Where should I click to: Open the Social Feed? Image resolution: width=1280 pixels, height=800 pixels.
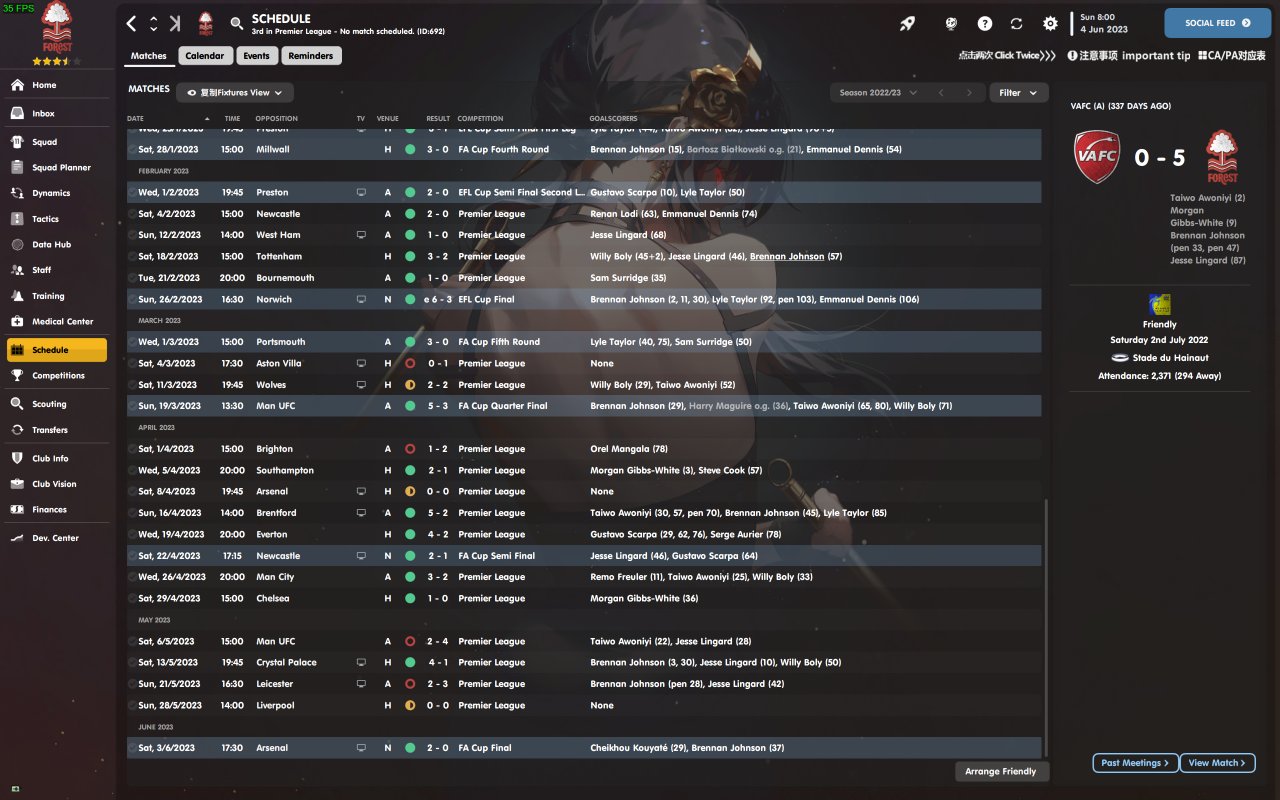(x=1218, y=23)
